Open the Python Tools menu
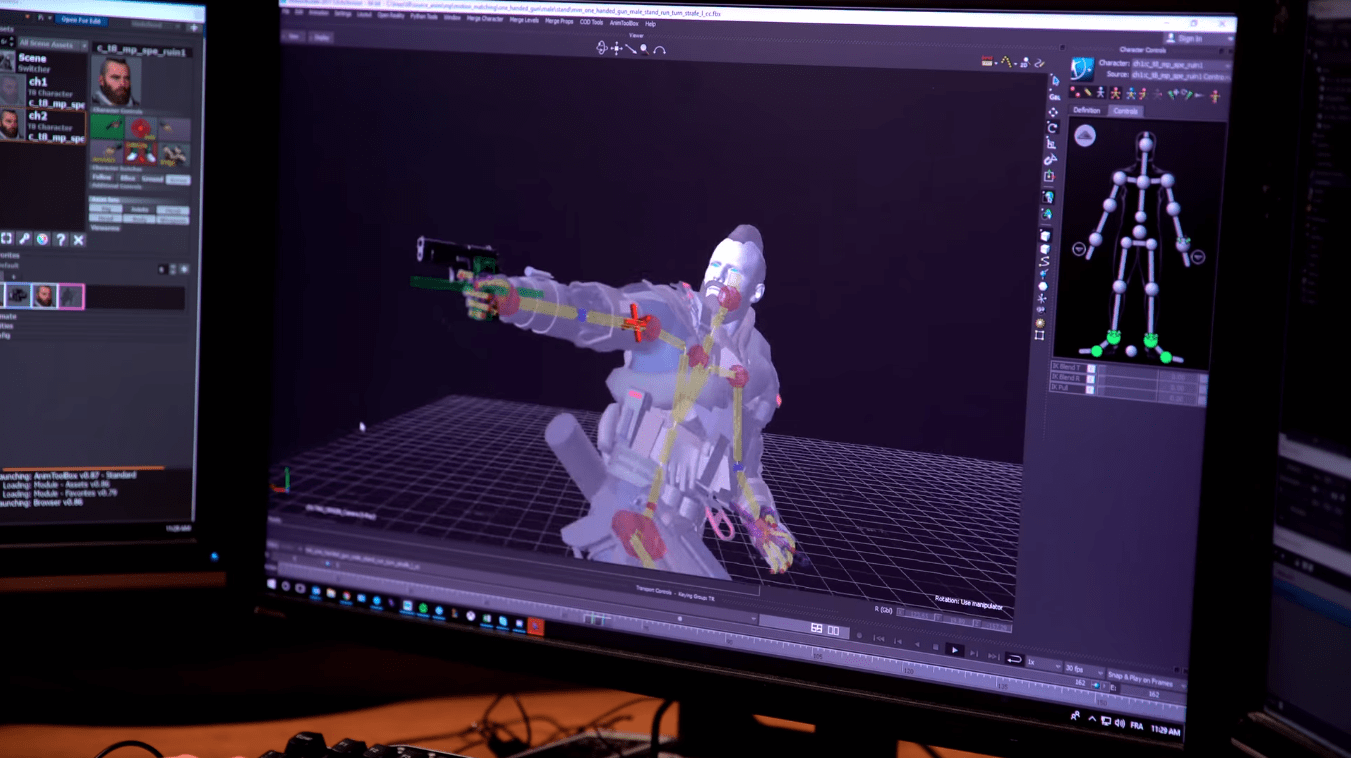The image size is (1351, 758). pos(424,16)
